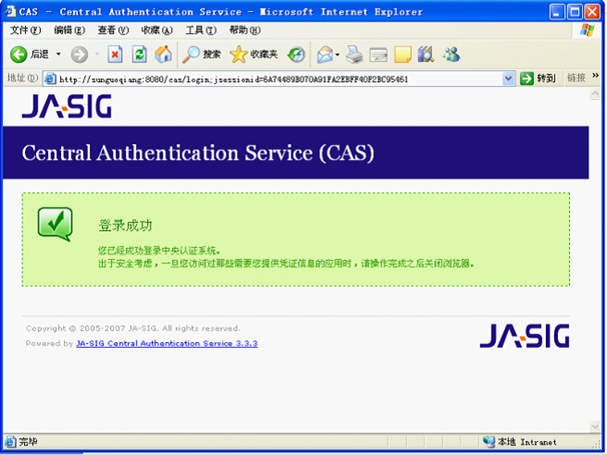The image size is (607, 455).
Task: Close the Internet Explorer window
Action: pos(592,12)
